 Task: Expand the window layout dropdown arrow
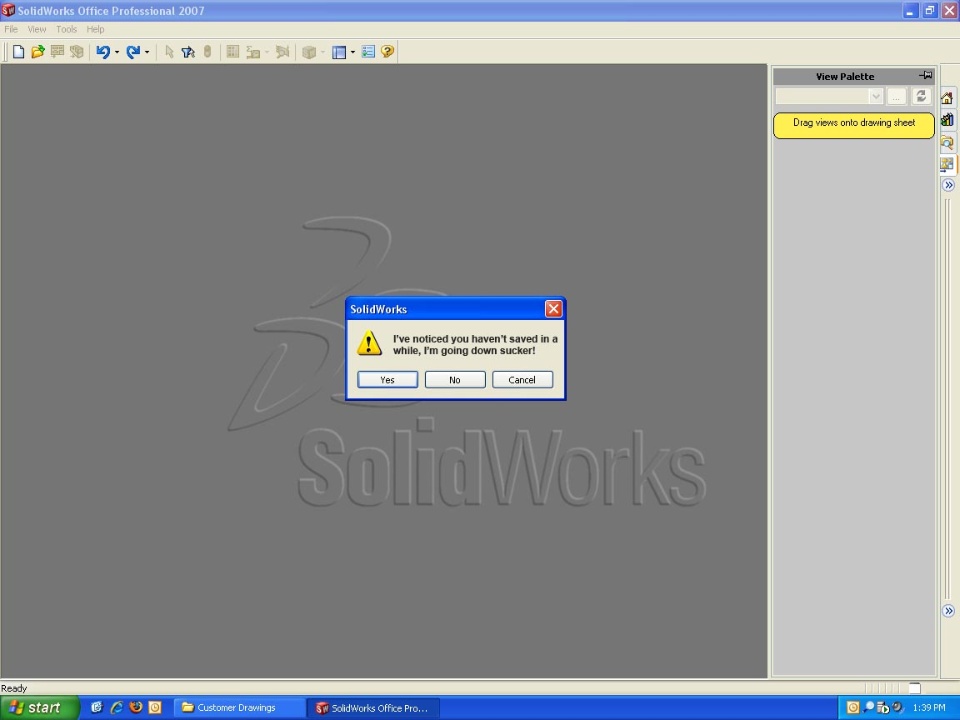[x=353, y=53]
